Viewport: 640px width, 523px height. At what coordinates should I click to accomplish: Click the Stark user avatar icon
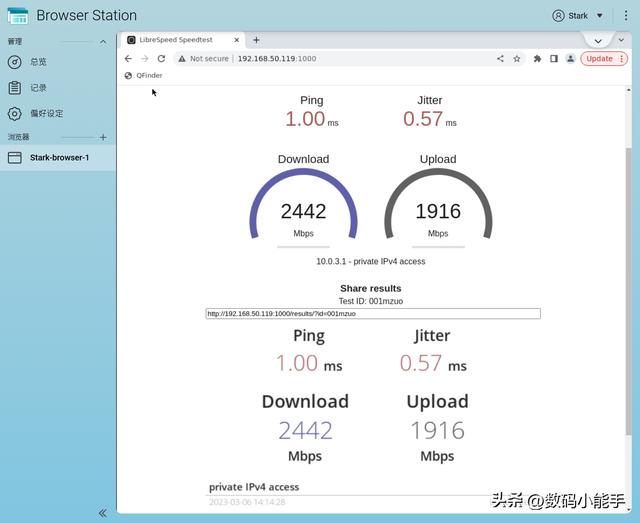pos(558,16)
